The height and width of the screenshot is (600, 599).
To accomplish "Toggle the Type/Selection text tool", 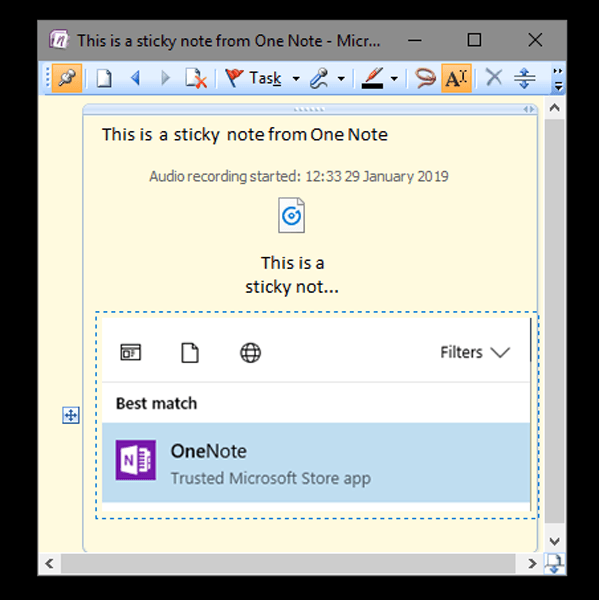I will pos(456,78).
